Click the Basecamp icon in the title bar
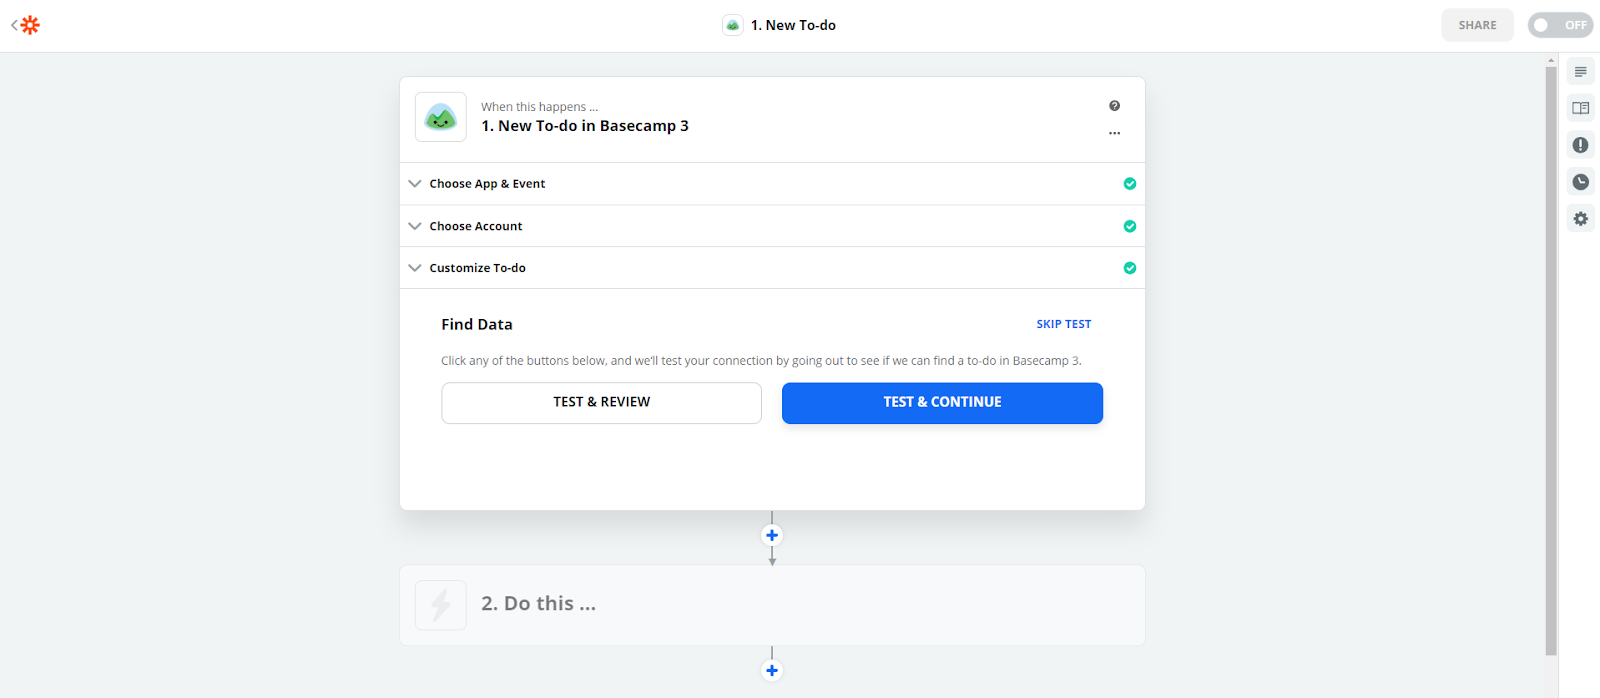The height and width of the screenshot is (698, 1600). pyautogui.click(x=733, y=25)
